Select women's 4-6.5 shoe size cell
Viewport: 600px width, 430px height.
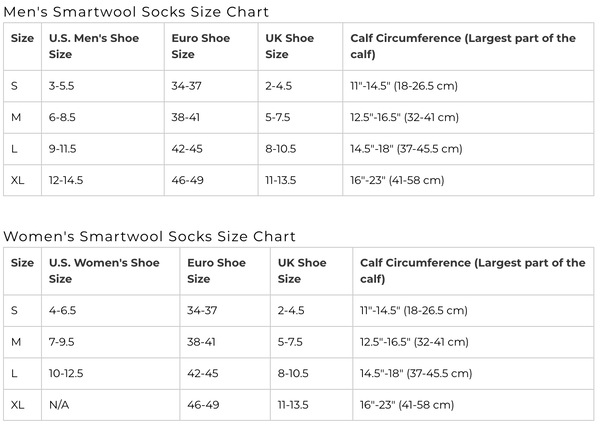[x=62, y=310]
